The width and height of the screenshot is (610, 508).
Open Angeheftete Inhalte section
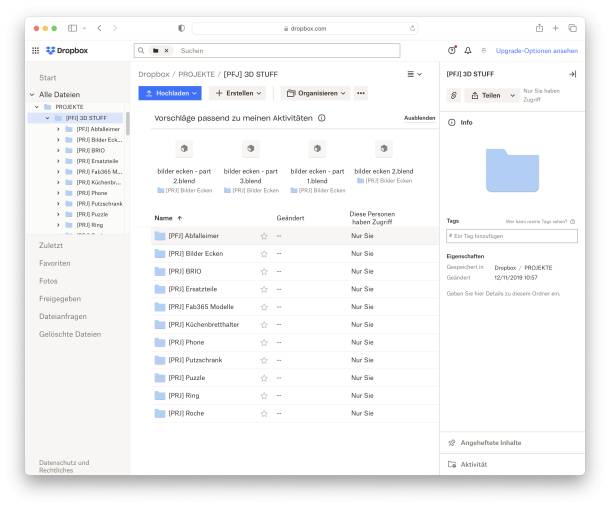click(491, 443)
